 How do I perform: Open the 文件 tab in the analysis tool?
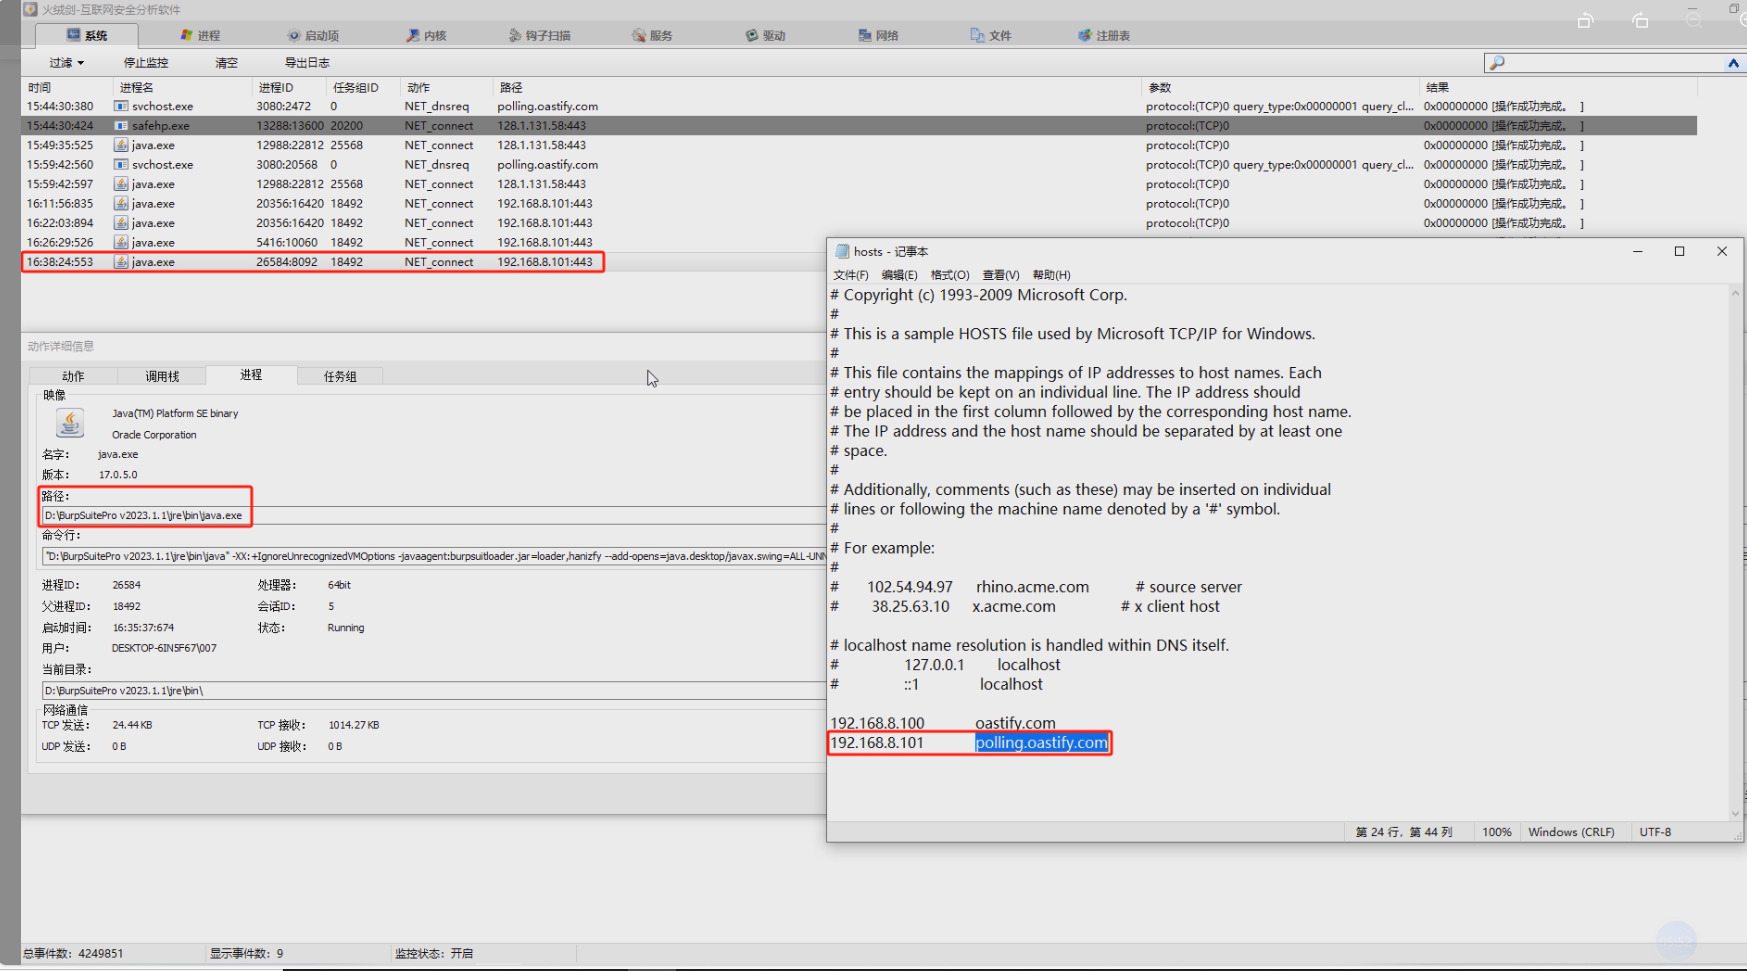click(991, 35)
